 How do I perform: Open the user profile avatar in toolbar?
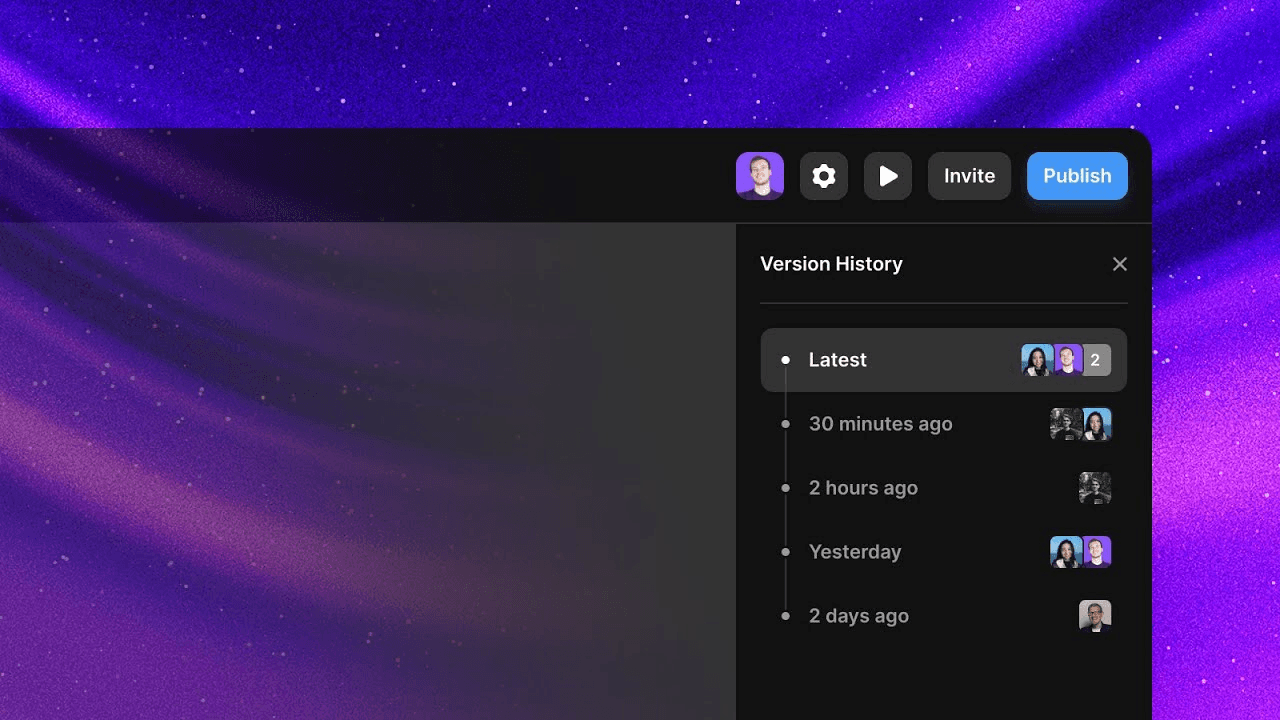tap(760, 176)
